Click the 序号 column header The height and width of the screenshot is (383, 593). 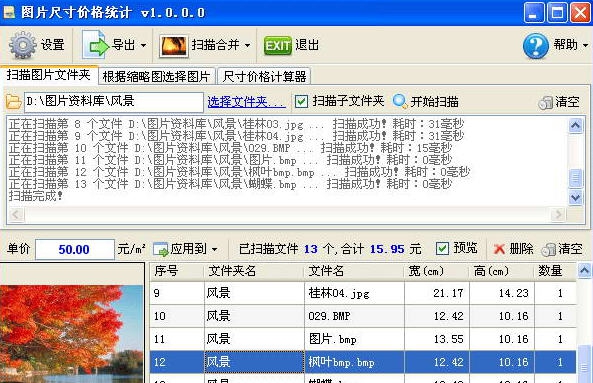click(177, 271)
